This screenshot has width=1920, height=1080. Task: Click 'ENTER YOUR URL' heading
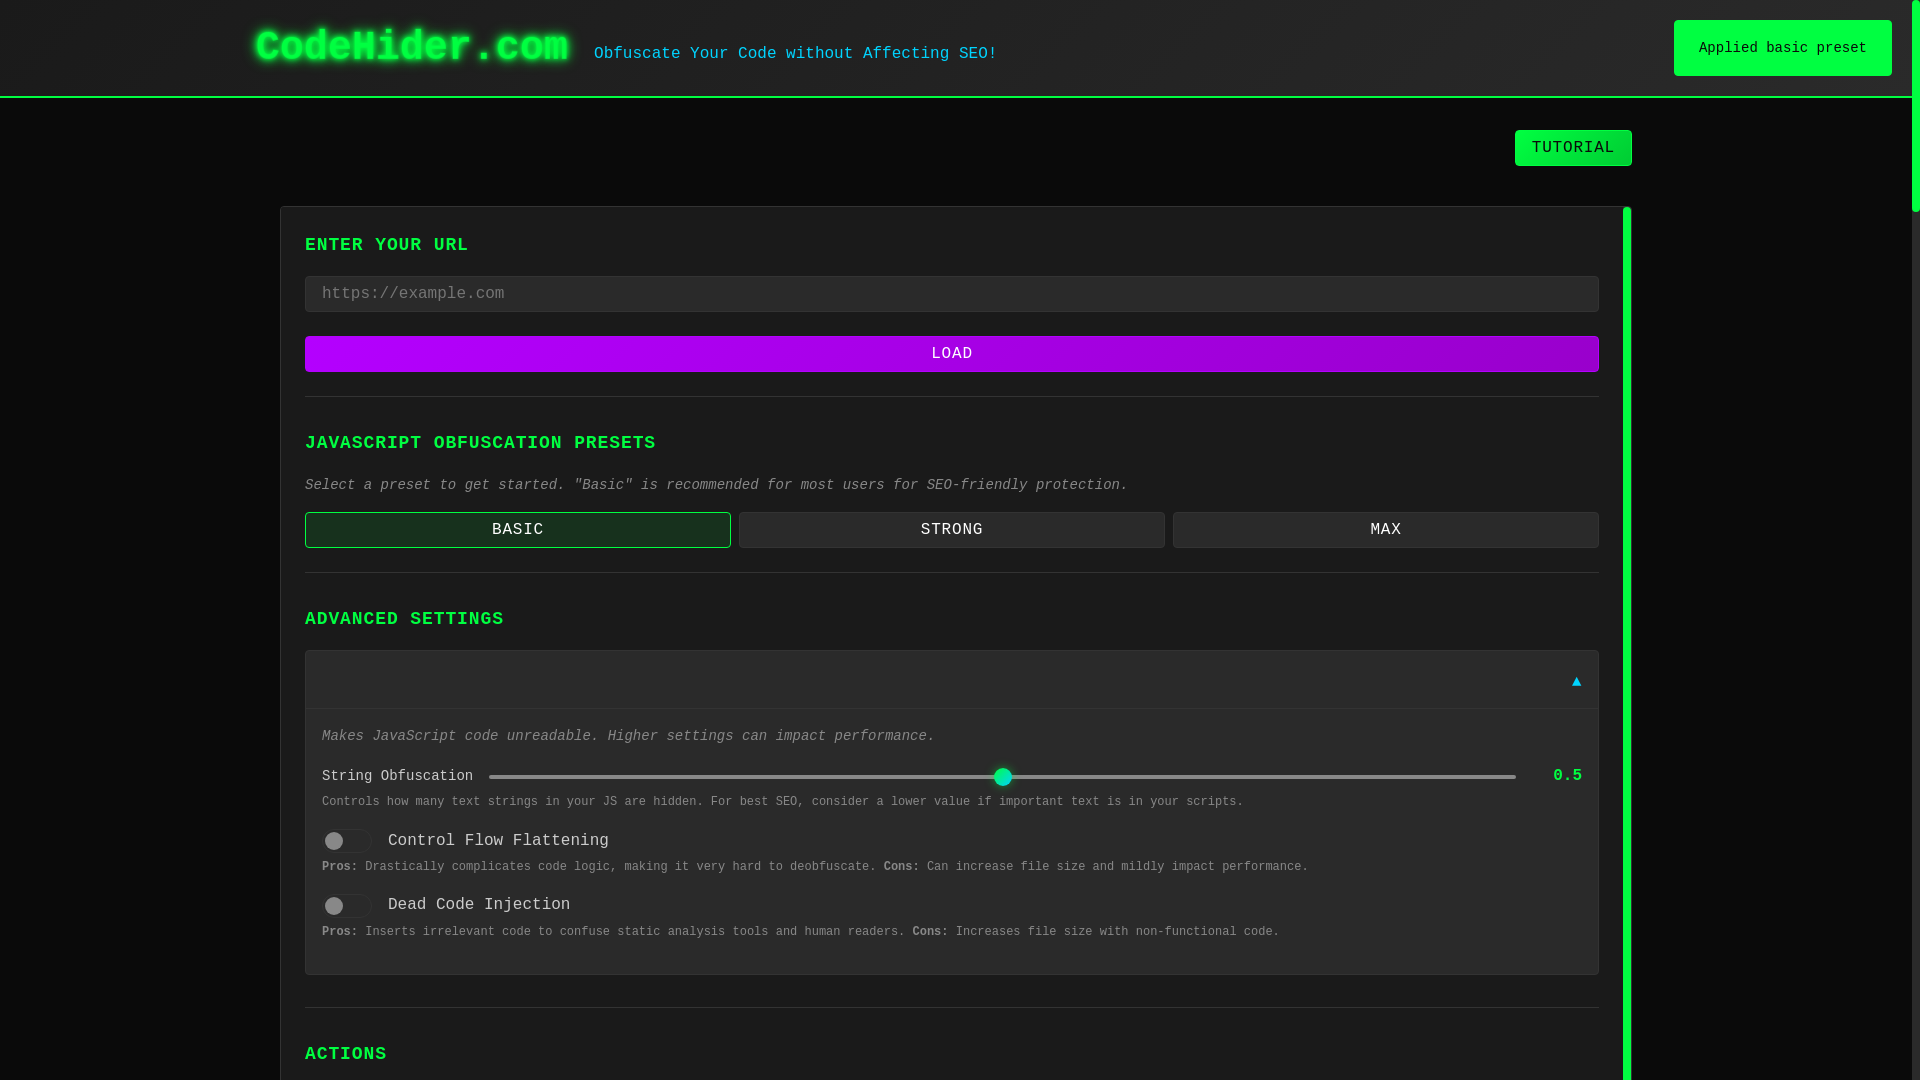click(x=386, y=245)
